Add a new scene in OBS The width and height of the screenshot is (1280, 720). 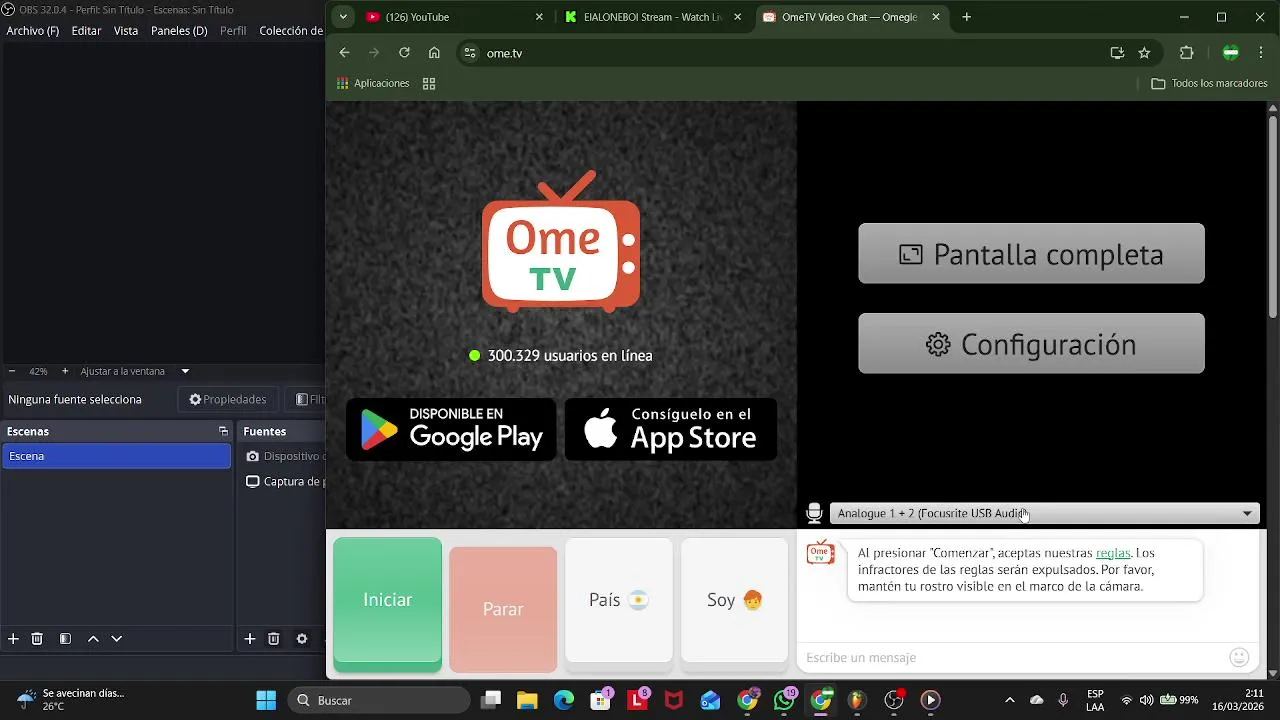13,639
